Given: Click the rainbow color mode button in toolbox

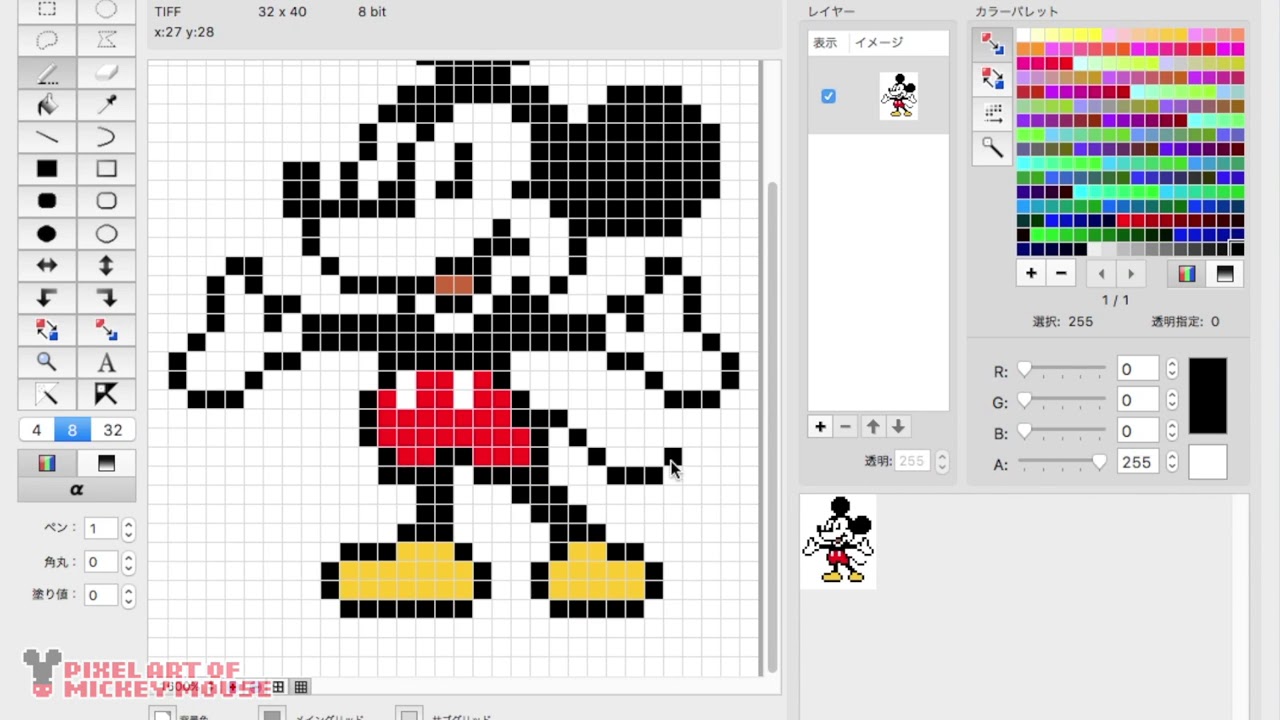Looking at the screenshot, I should pyautogui.click(x=47, y=463).
